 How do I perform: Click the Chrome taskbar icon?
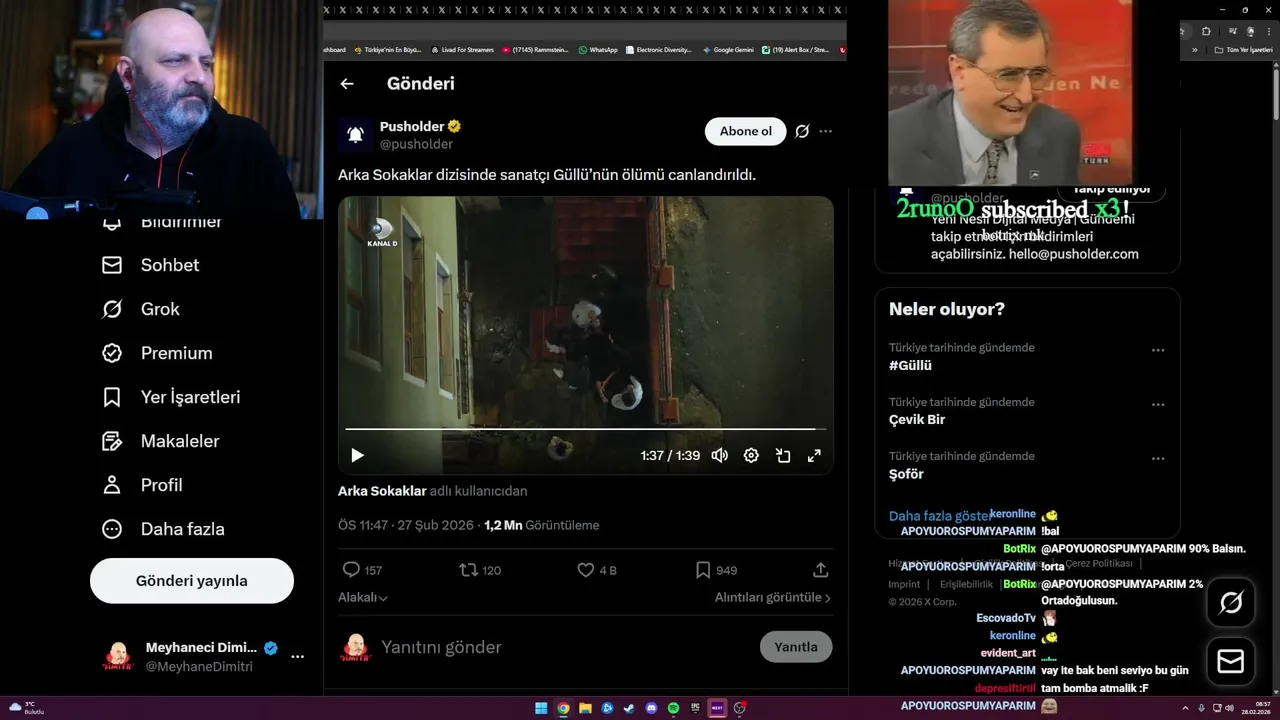pos(563,708)
